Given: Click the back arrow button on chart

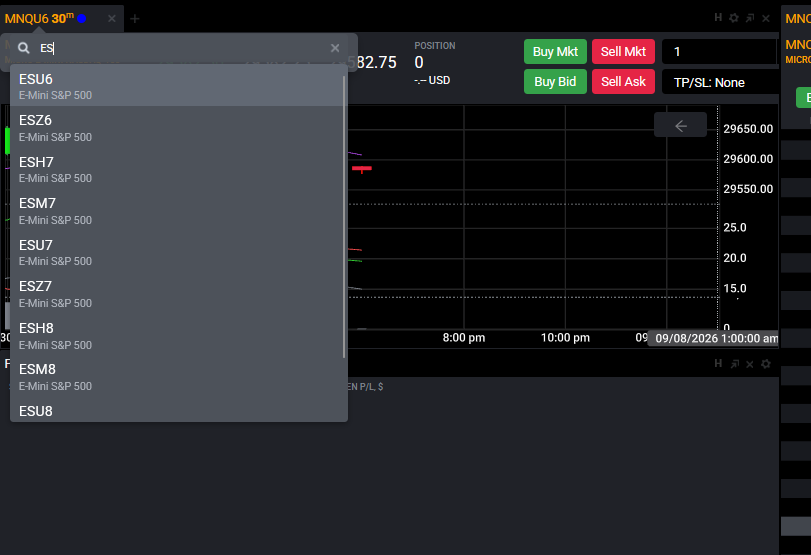Looking at the screenshot, I should (x=681, y=126).
